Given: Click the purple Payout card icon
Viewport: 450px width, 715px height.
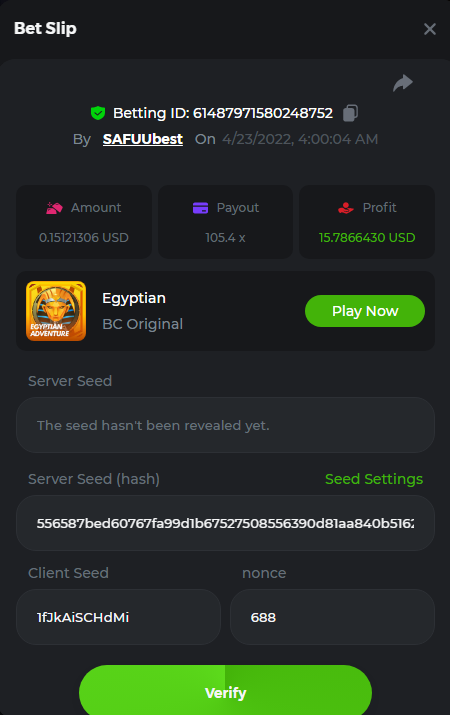Looking at the screenshot, I should 200,208.
